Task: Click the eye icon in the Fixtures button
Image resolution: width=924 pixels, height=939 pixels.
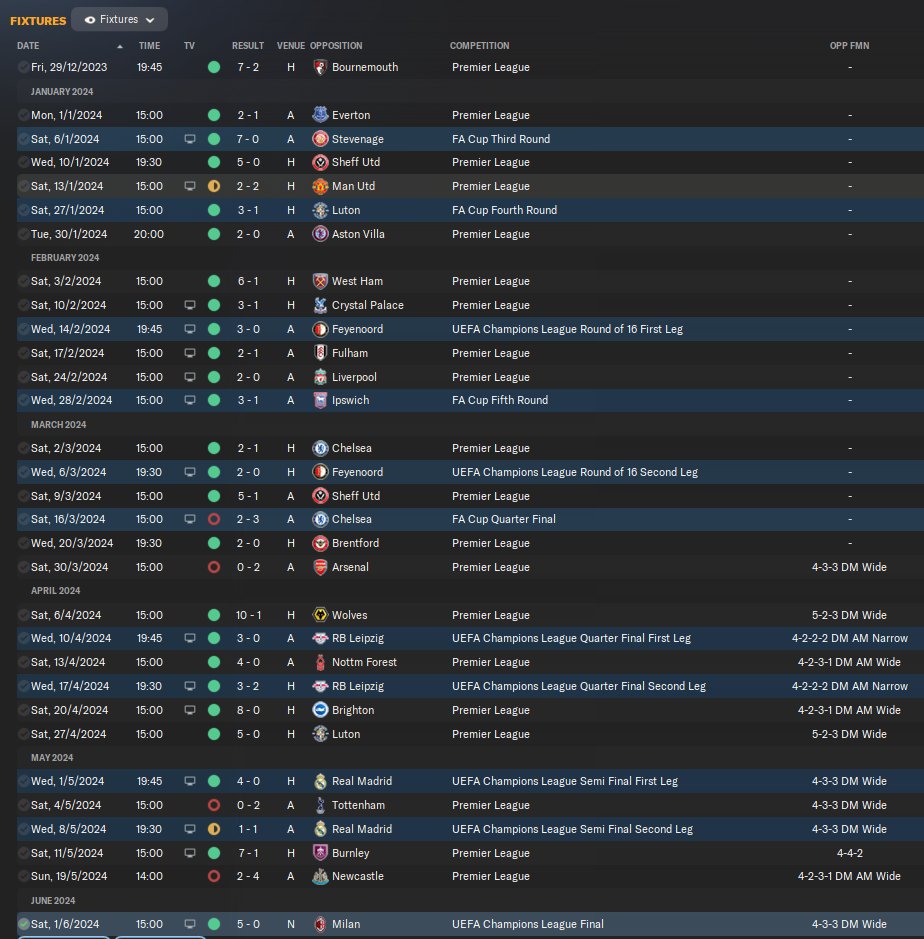Action: tap(90, 20)
